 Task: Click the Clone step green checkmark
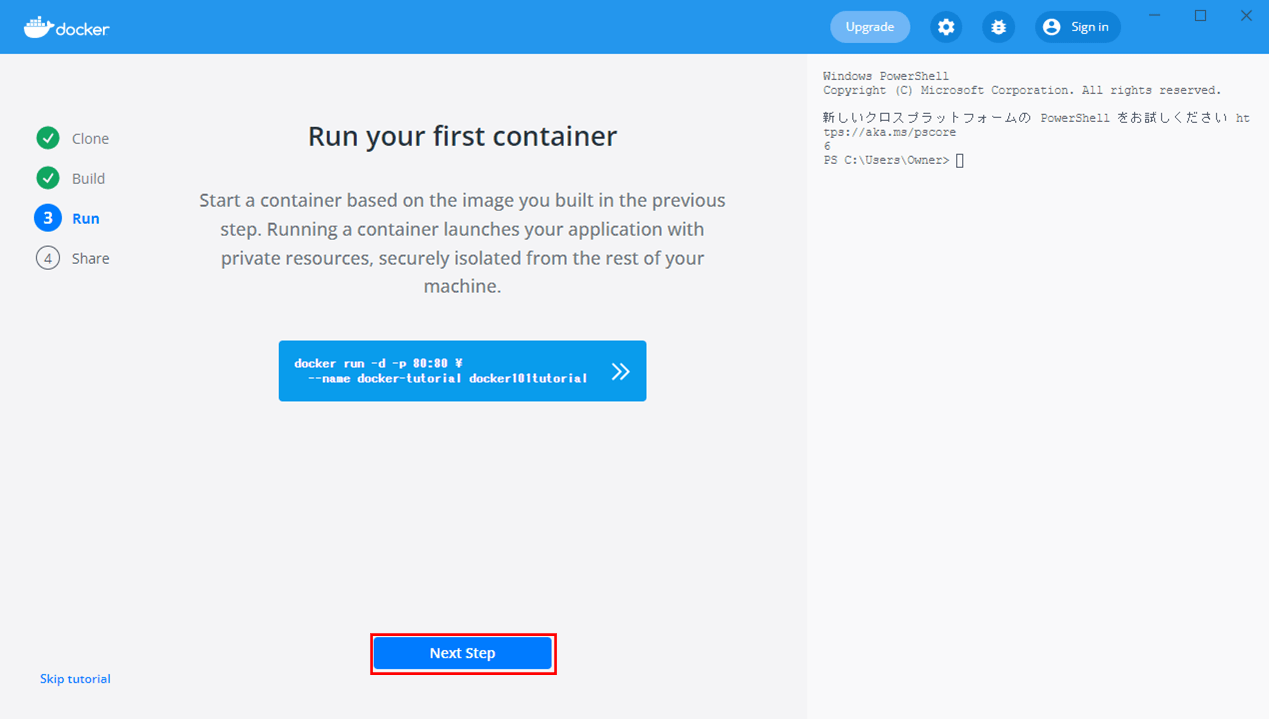click(48, 138)
